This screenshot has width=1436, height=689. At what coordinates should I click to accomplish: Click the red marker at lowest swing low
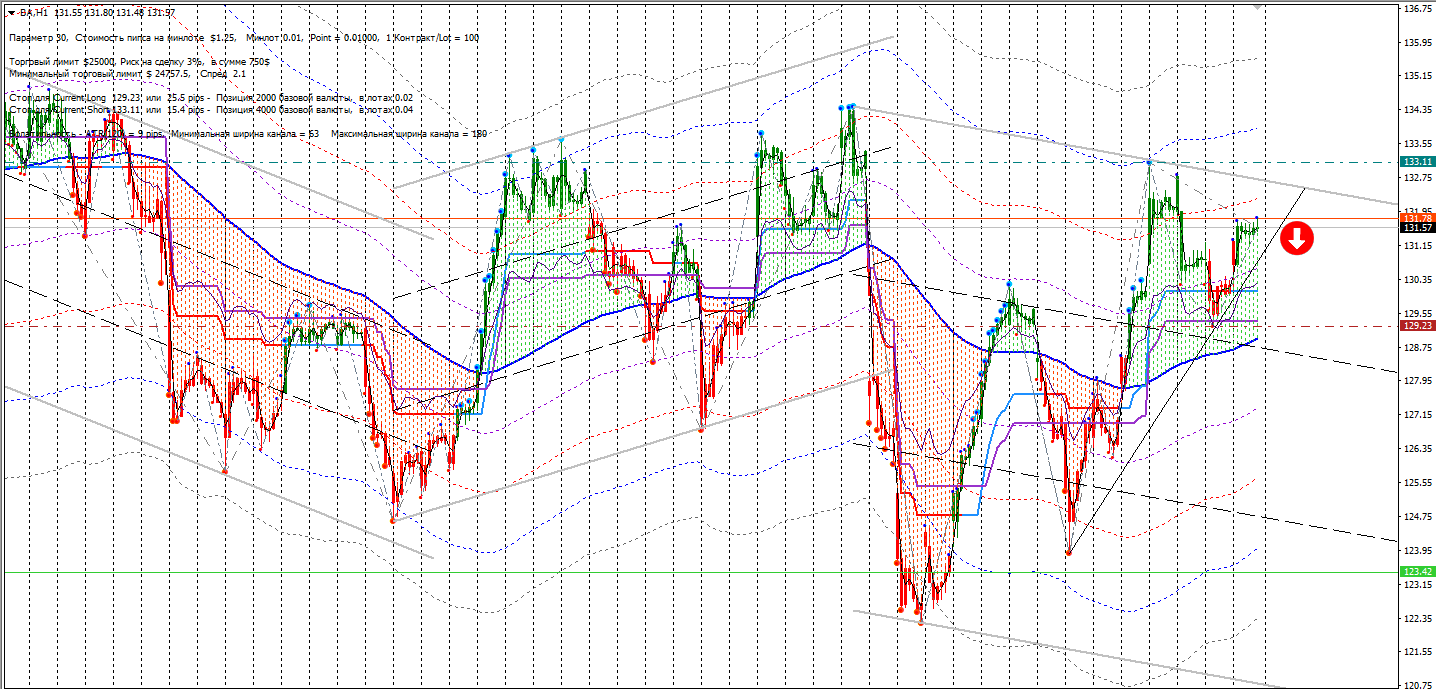[x=921, y=621]
